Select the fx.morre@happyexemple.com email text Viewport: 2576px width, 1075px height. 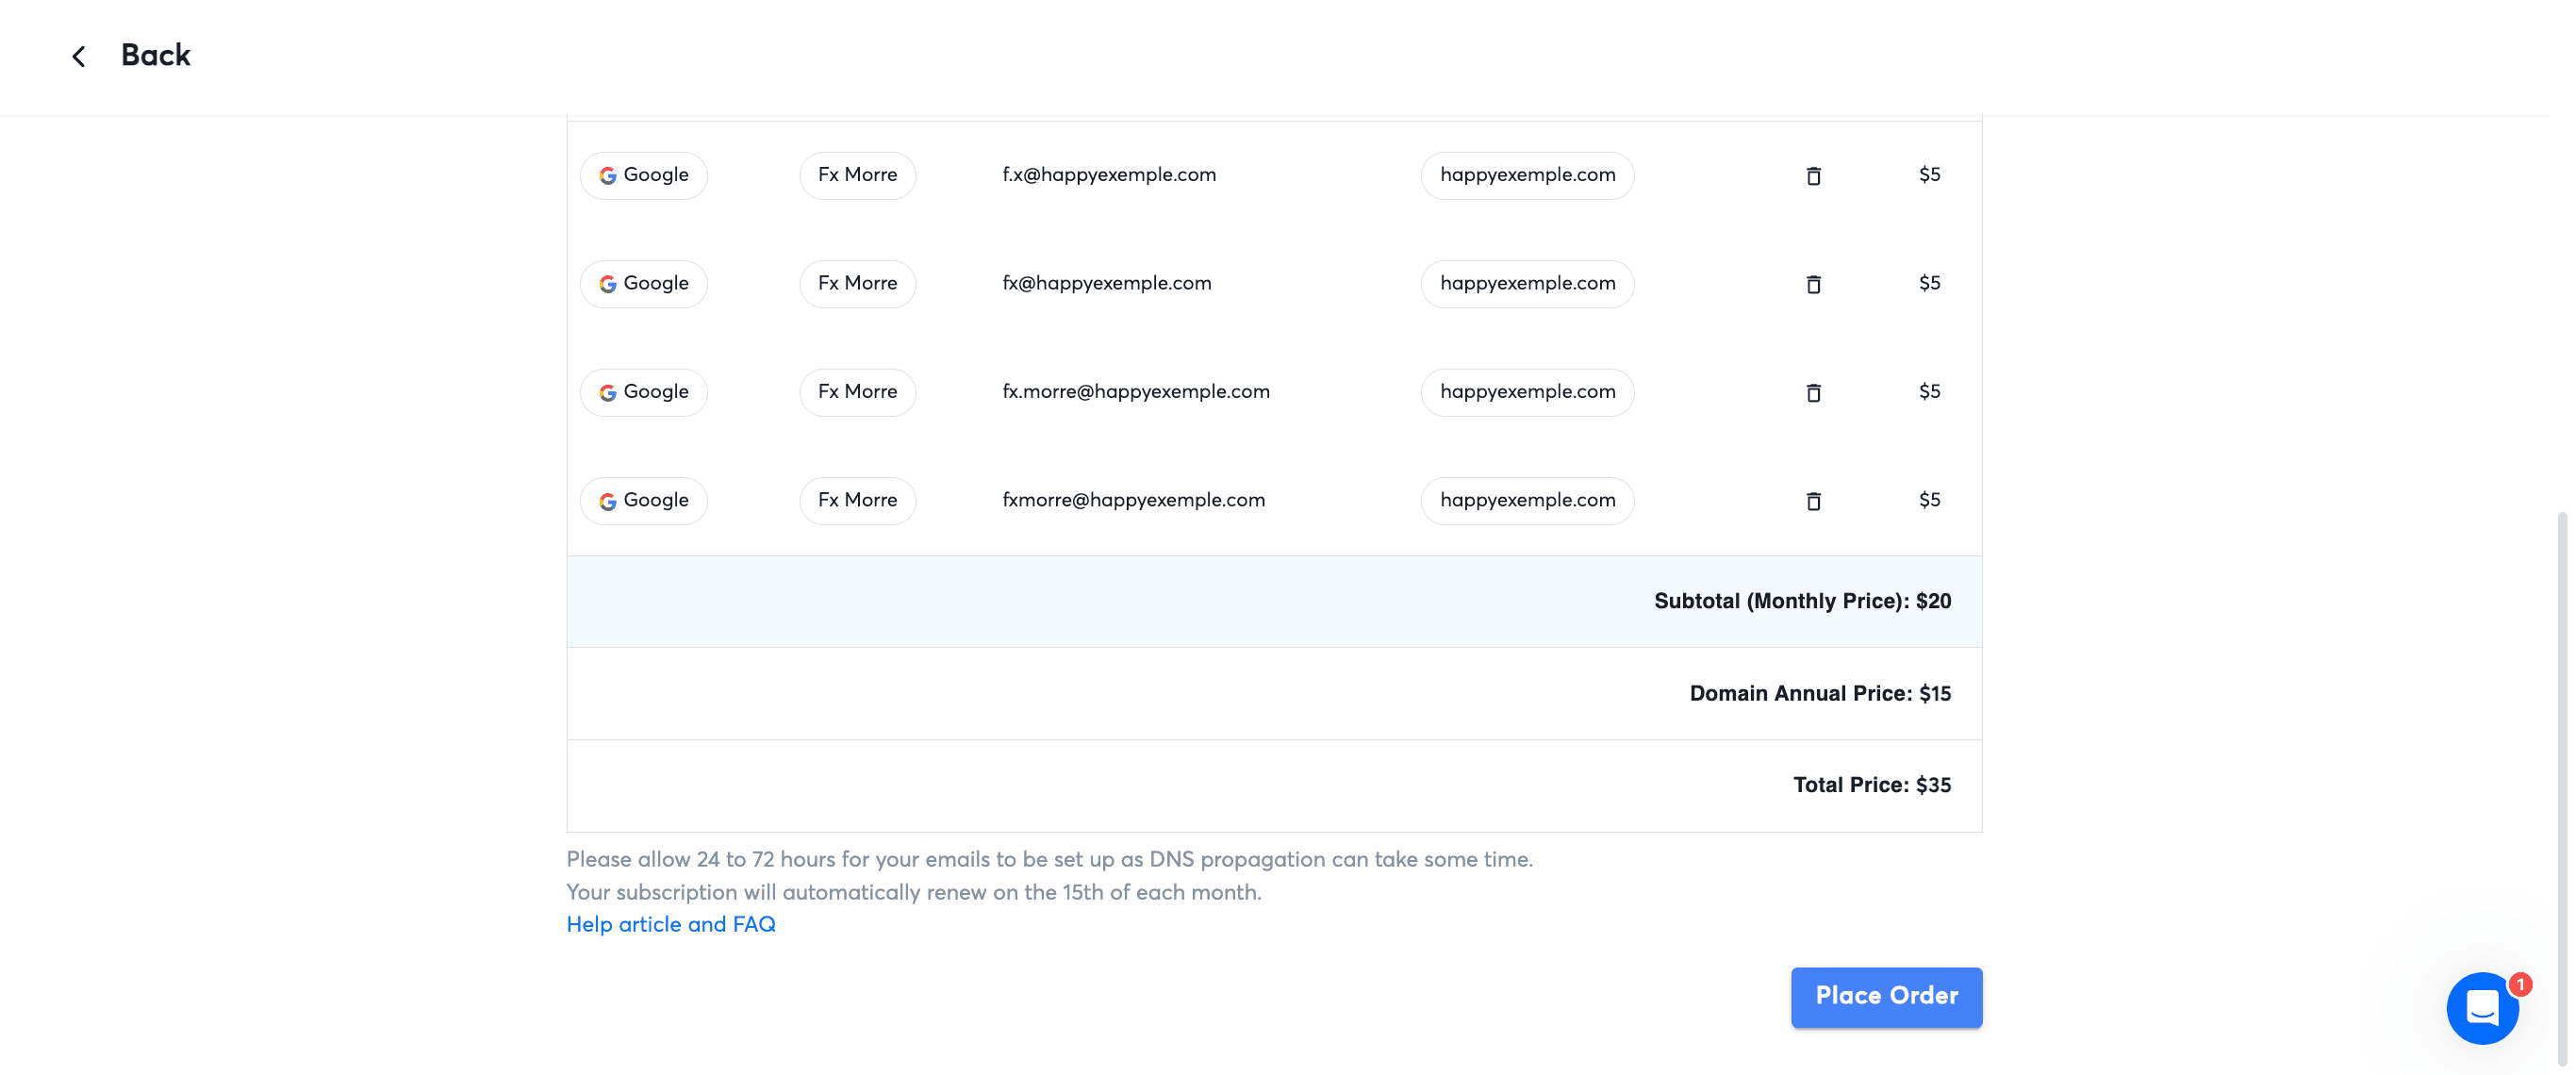[x=1136, y=392]
